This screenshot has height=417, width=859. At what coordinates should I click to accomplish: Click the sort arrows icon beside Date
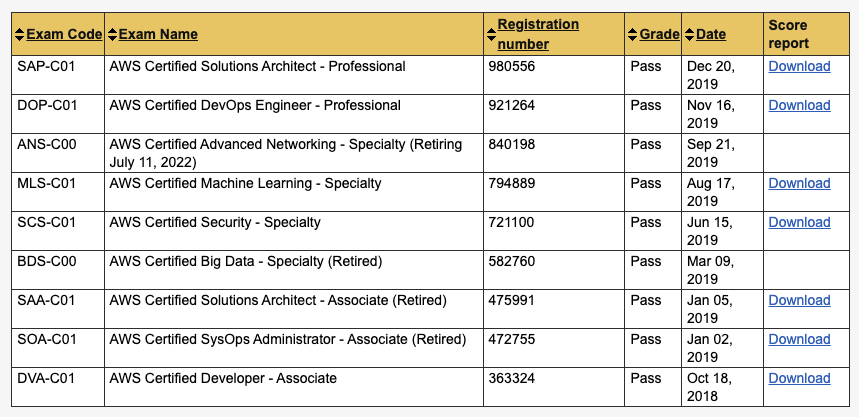click(689, 35)
